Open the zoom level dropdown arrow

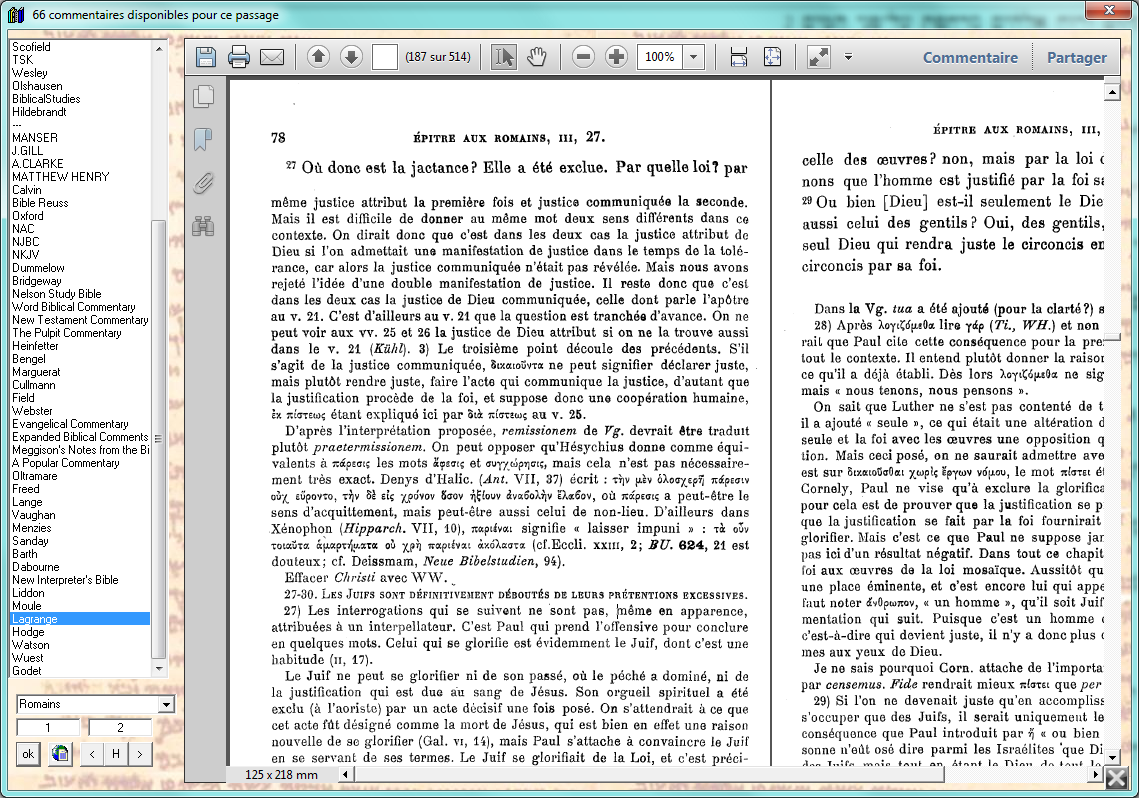(x=694, y=57)
